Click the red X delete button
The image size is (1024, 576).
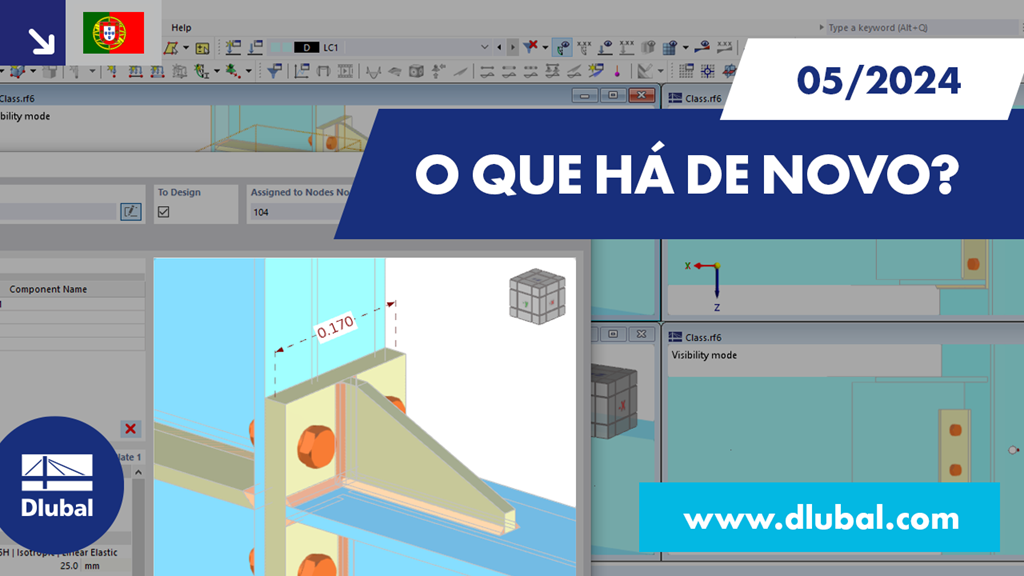(x=131, y=428)
